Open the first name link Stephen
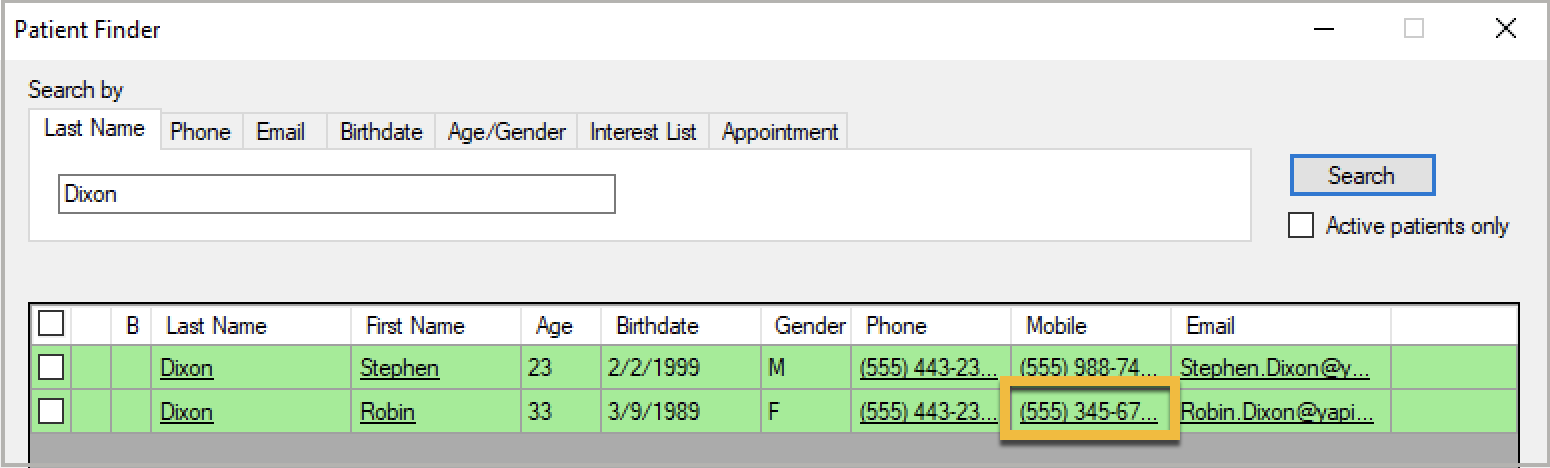Screen dimensions: 1550x468 tap(399, 368)
